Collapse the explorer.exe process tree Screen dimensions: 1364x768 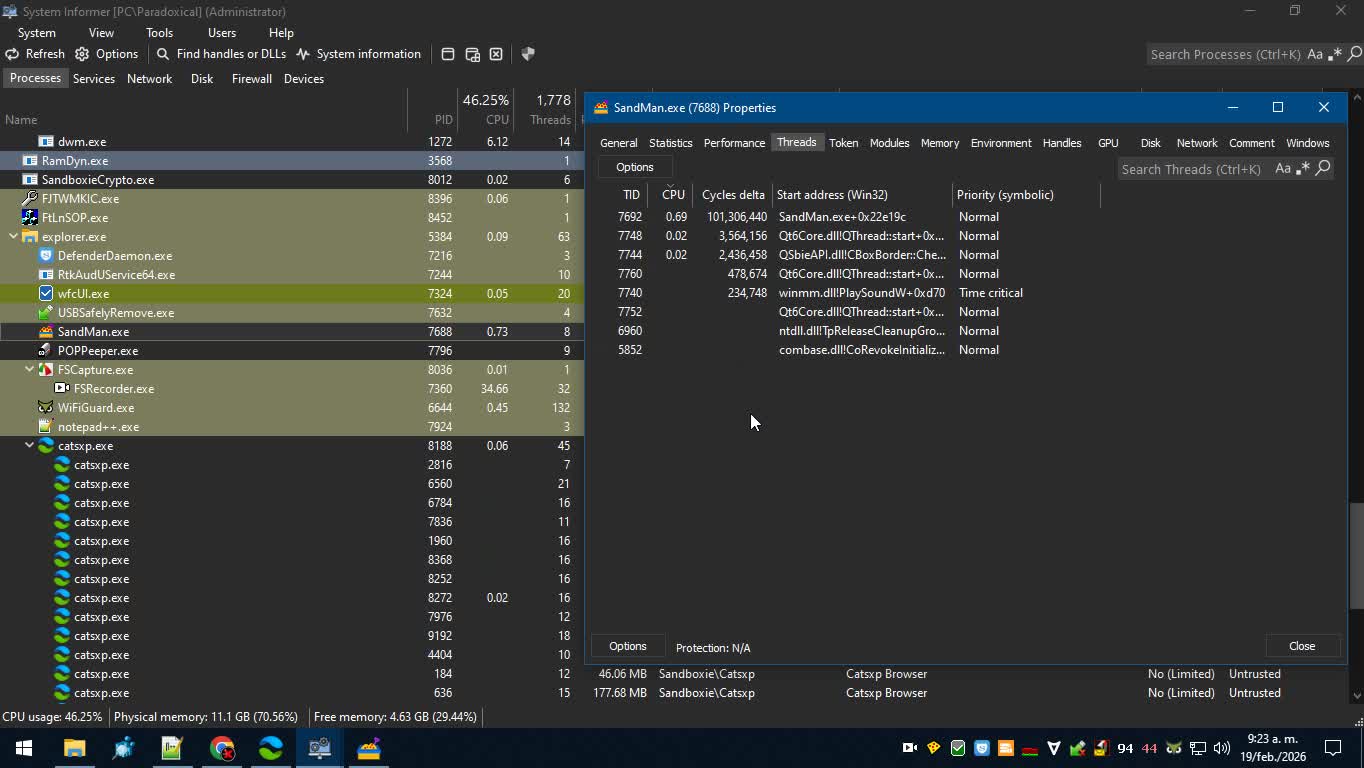coord(13,237)
